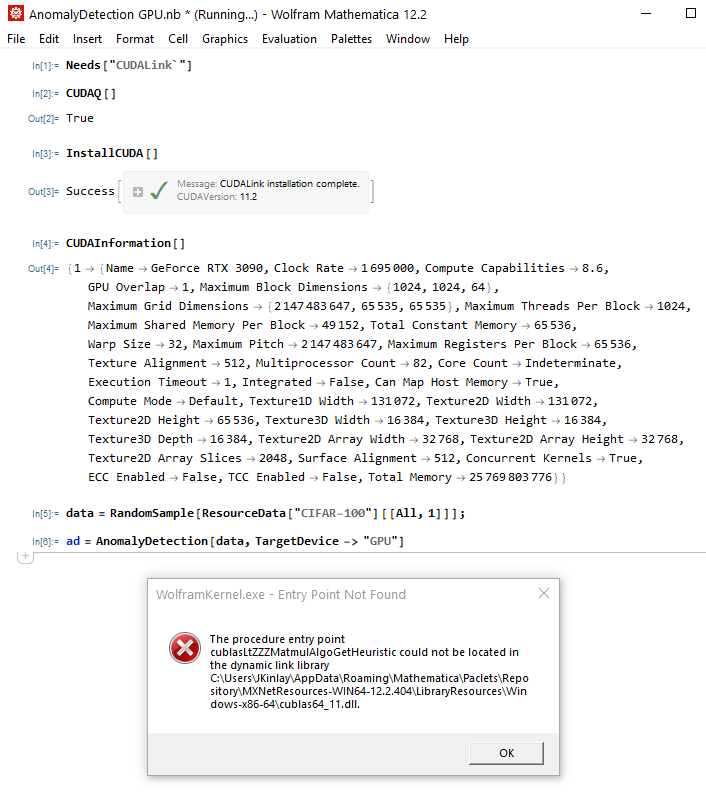
Task: Click the In[3]:= cell label
Action: (x=45, y=154)
